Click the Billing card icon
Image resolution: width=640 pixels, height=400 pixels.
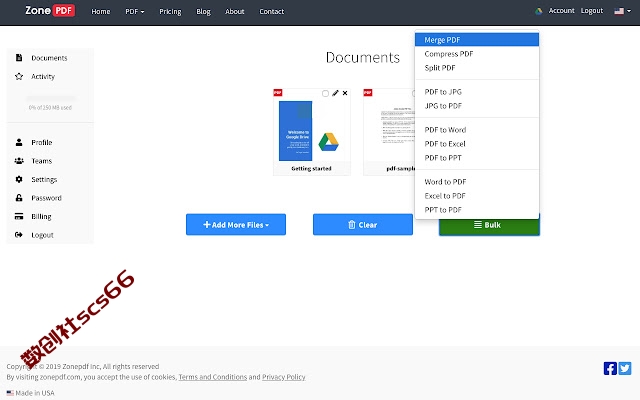point(19,216)
